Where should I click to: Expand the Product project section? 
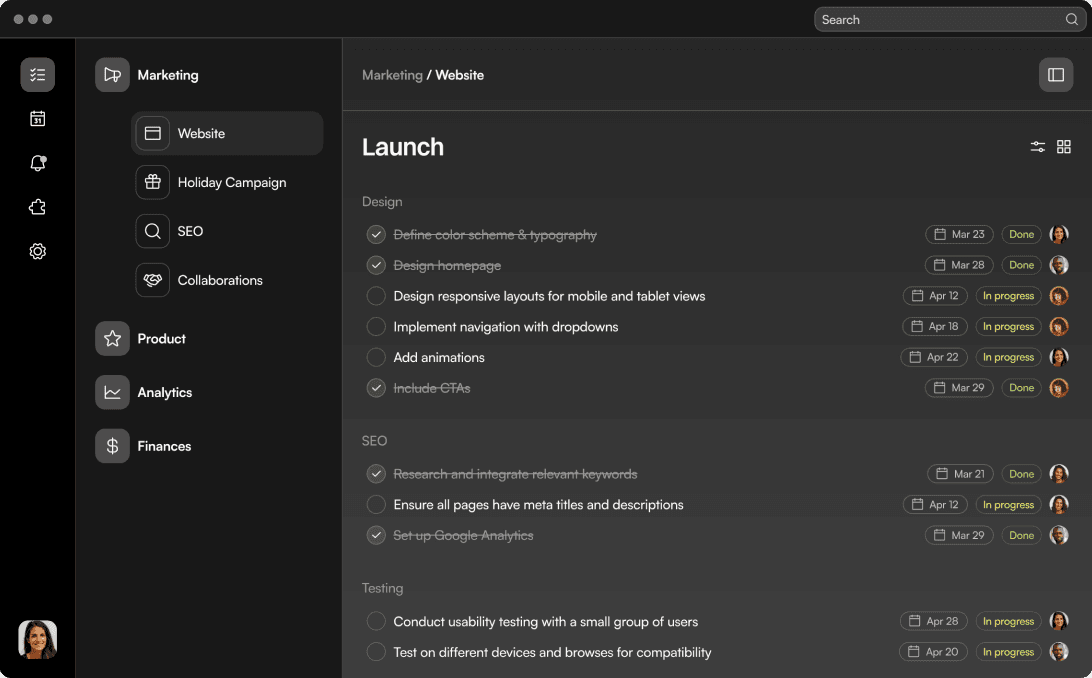(160, 338)
